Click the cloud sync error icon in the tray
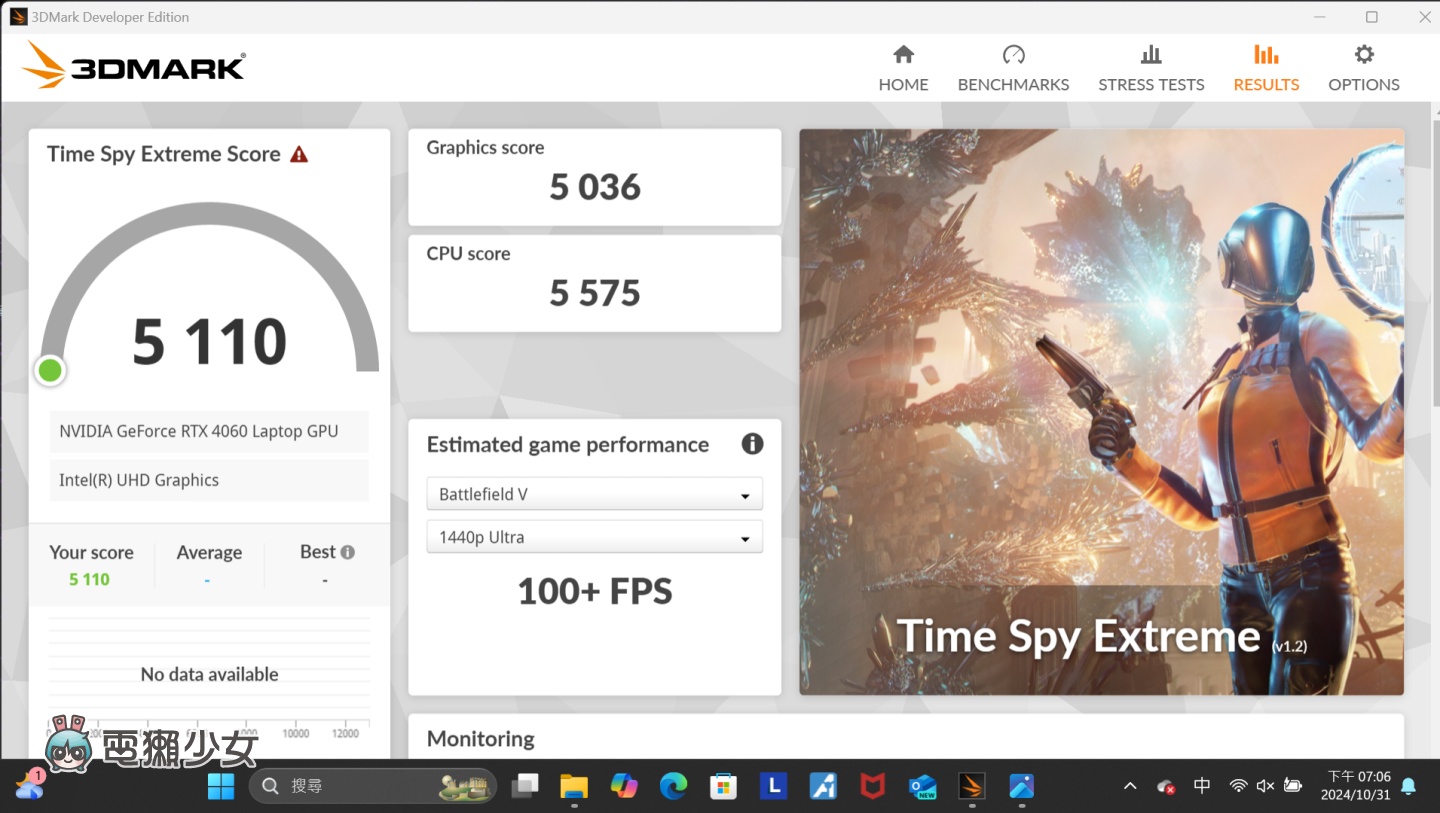This screenshot has height=813, width=1440. point(1166,787)
